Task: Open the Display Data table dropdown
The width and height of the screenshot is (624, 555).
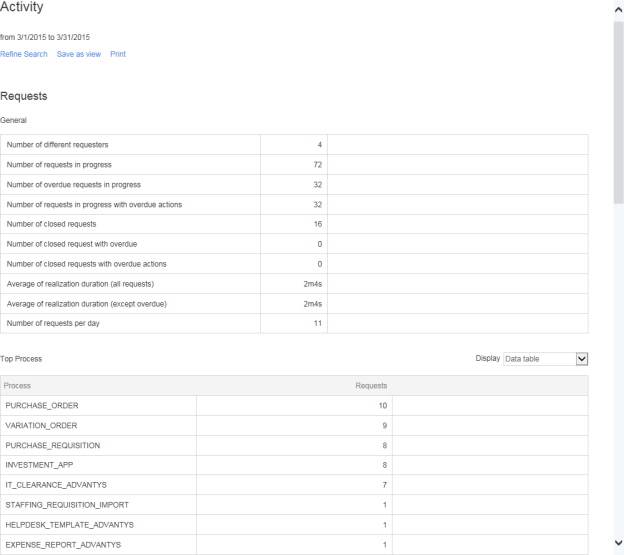Action: coord(545,359)
